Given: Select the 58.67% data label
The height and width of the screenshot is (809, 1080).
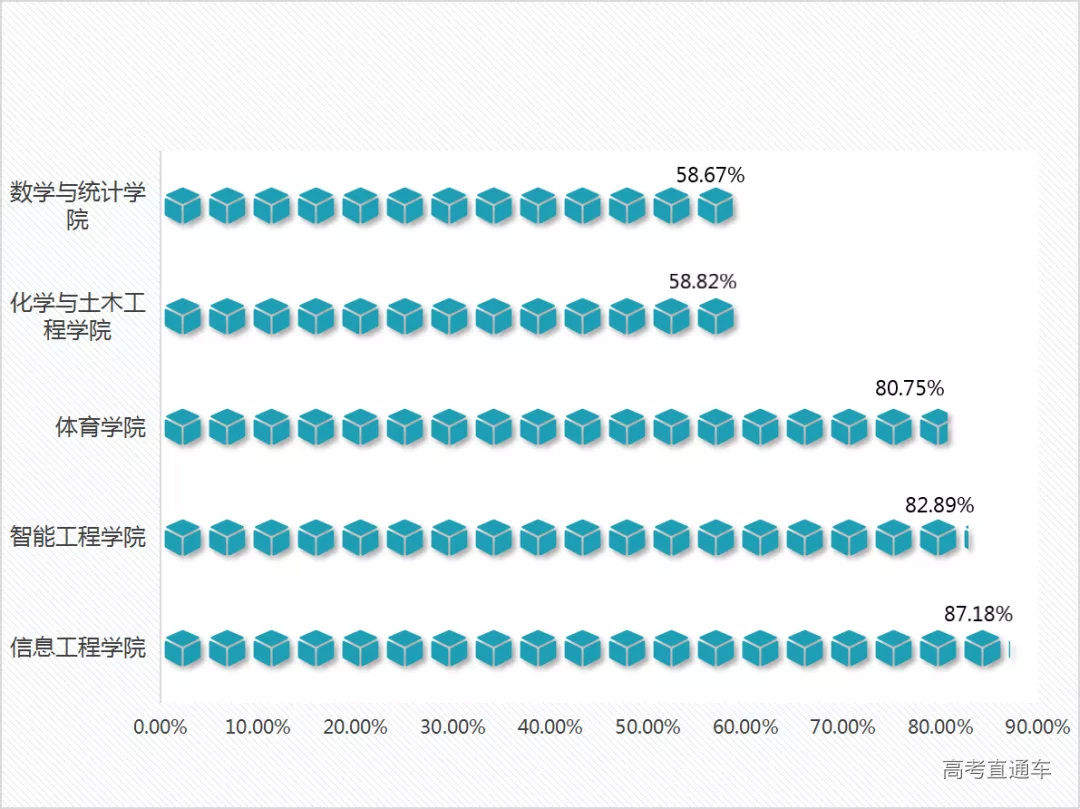Looking at the screenshot, I should pyautogui.click(x=710, y=175).
